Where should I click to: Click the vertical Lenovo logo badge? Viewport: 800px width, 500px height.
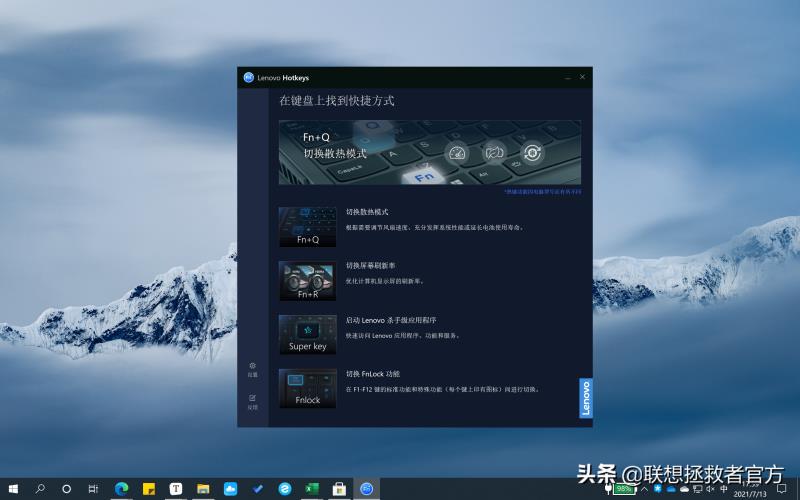pos(586,398)
